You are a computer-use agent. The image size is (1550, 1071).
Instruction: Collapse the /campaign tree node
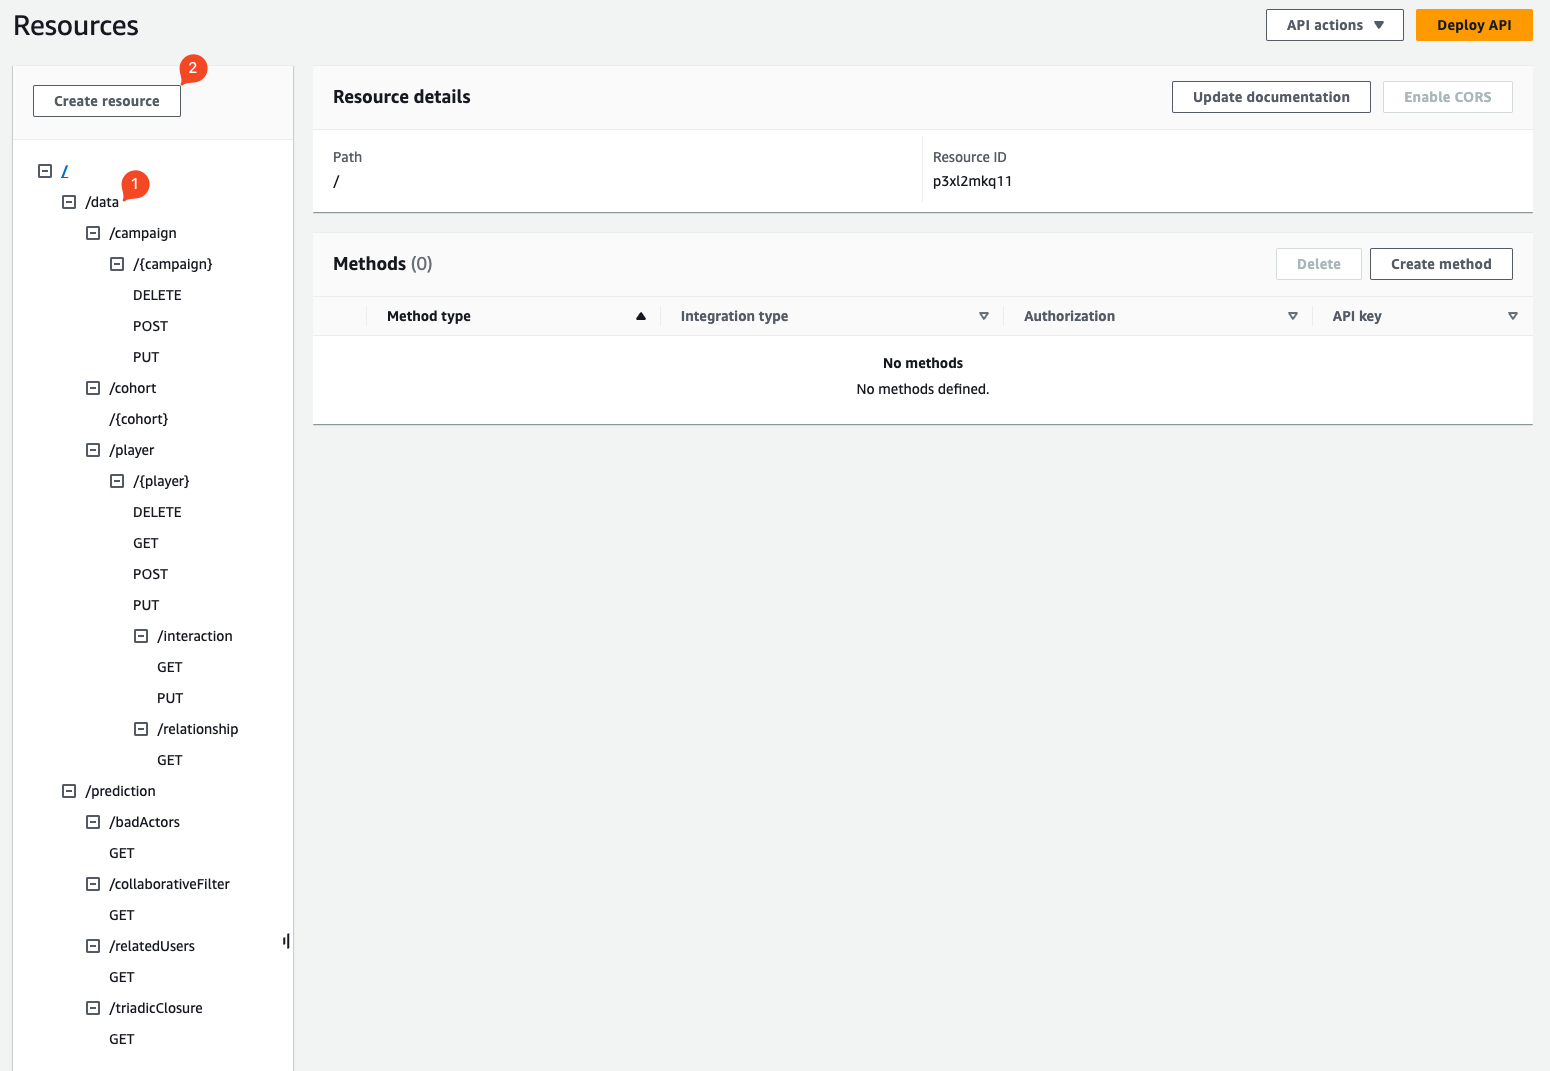click(x=93, y=233)
